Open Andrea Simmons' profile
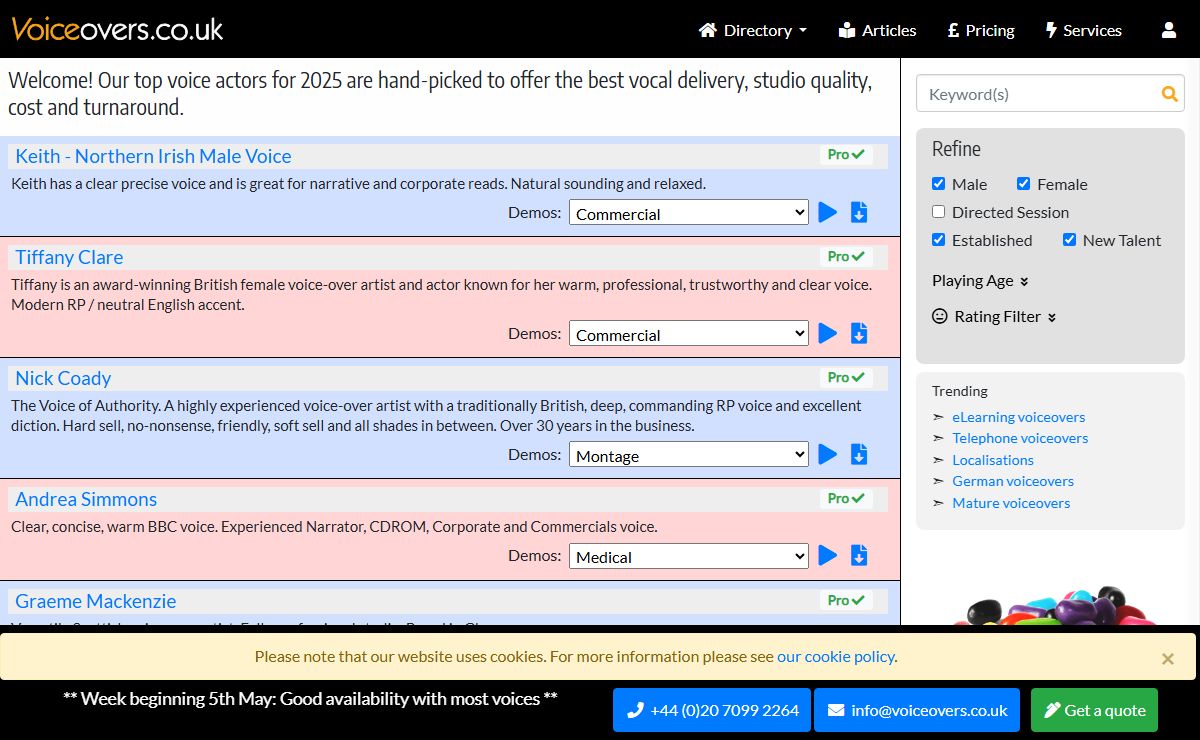The image size is (1200, 740). (86, 499)
